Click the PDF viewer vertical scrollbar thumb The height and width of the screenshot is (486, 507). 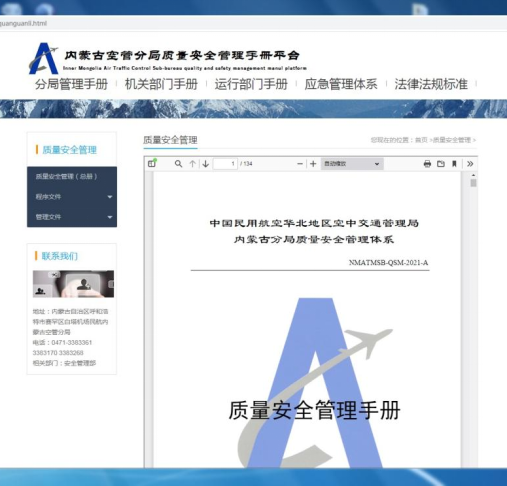pyautogui.click(x=473, y=183)
